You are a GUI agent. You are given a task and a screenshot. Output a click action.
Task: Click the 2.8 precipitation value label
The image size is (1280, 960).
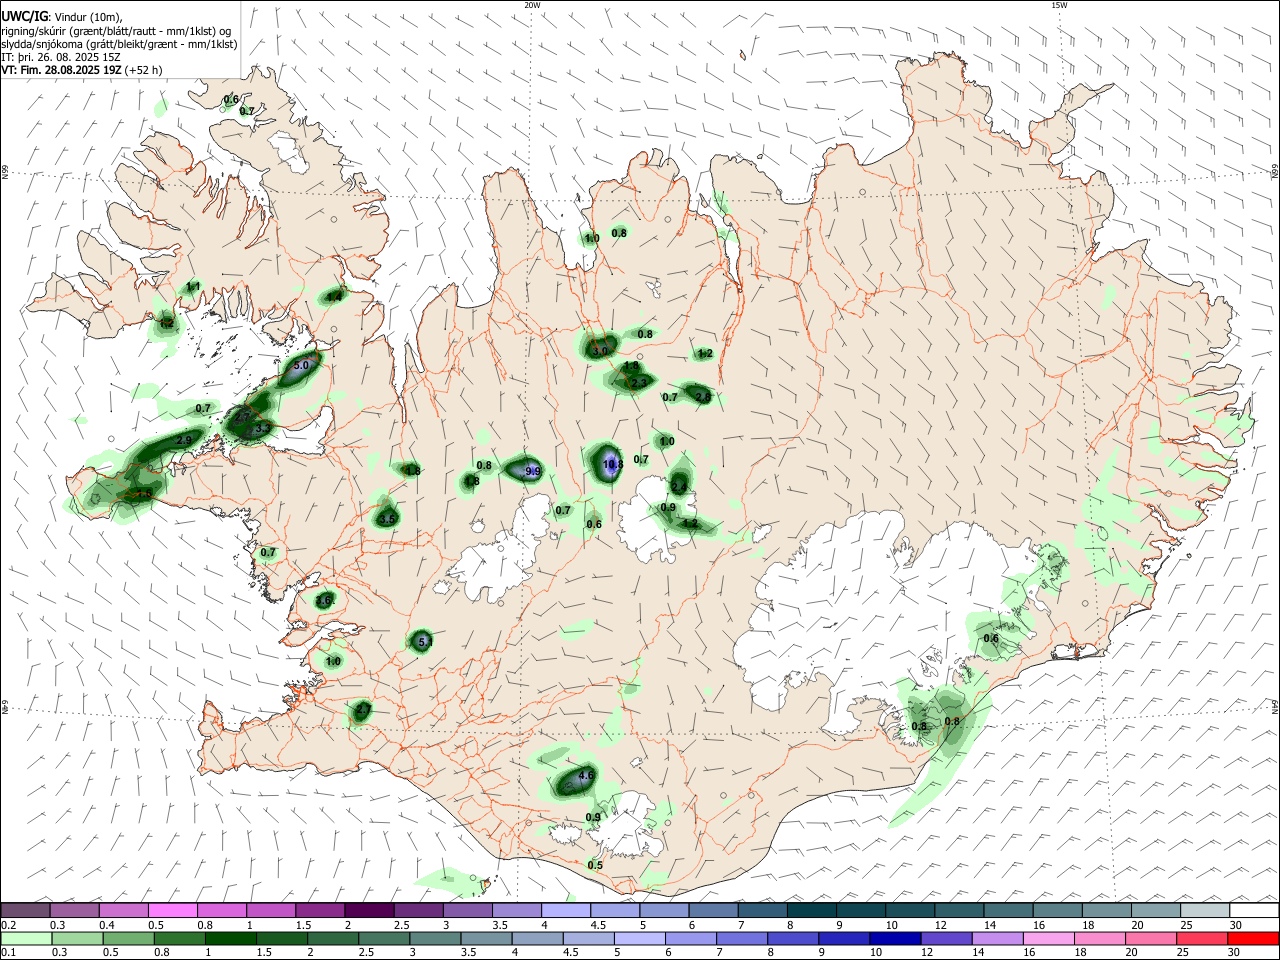point(703,397)
